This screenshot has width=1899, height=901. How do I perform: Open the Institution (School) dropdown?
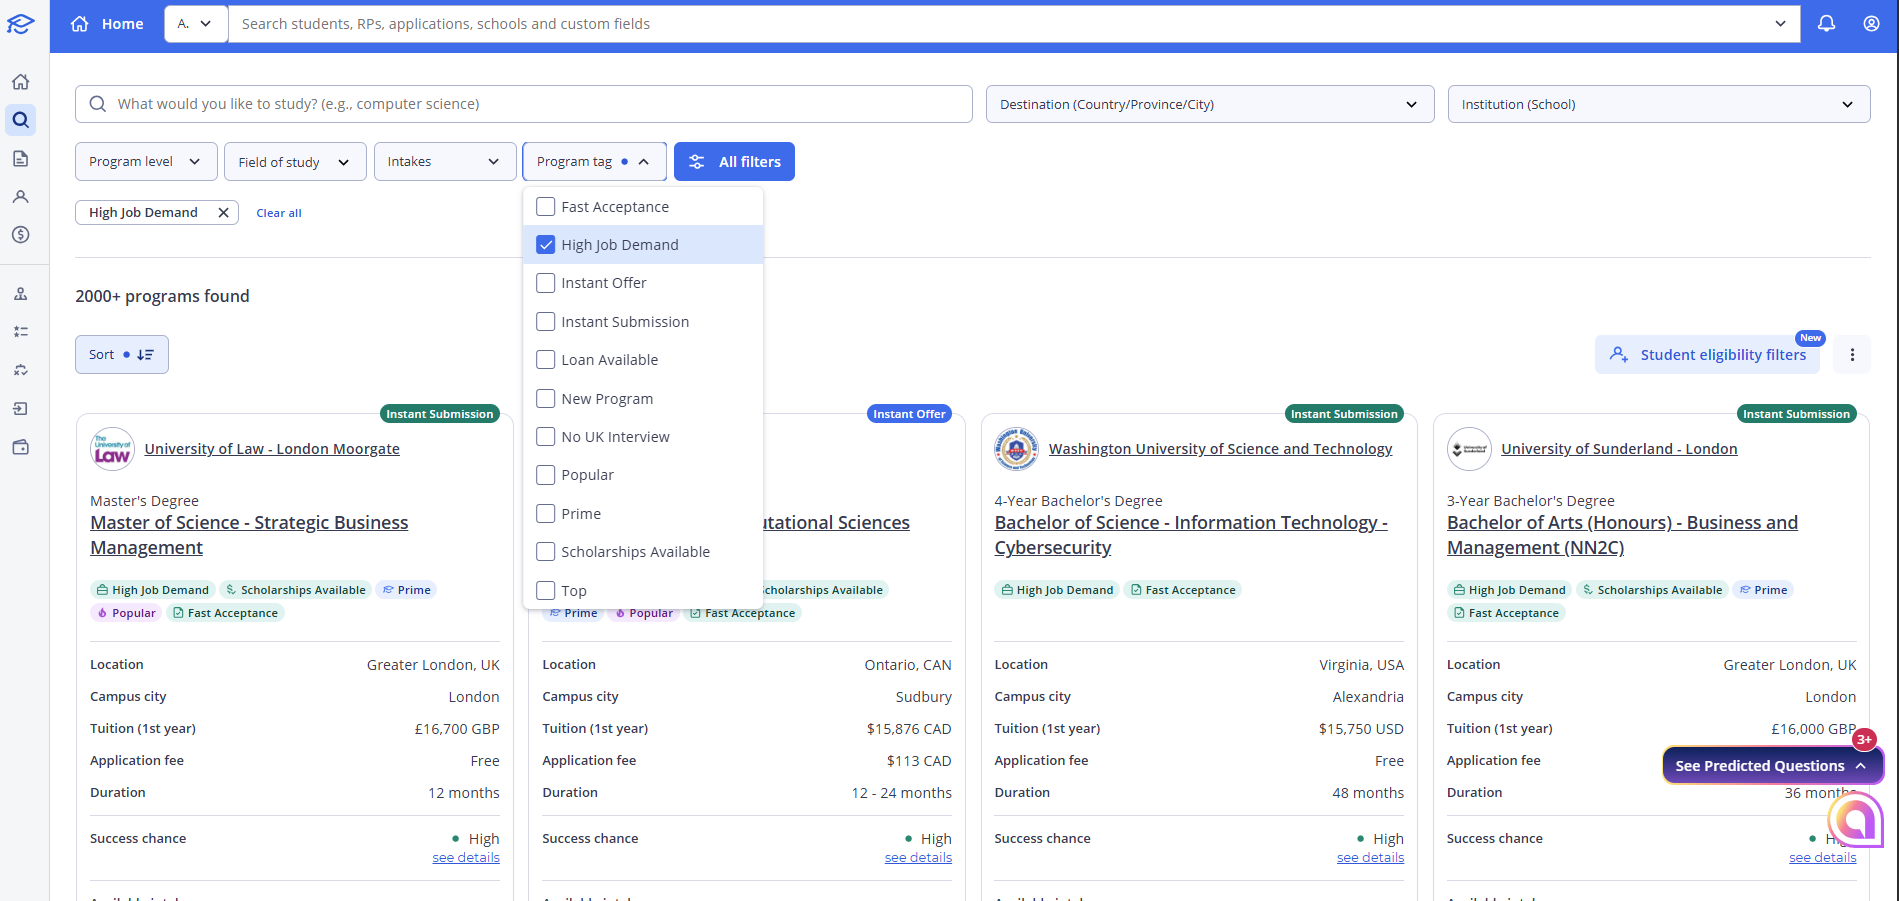[1656, 104]
